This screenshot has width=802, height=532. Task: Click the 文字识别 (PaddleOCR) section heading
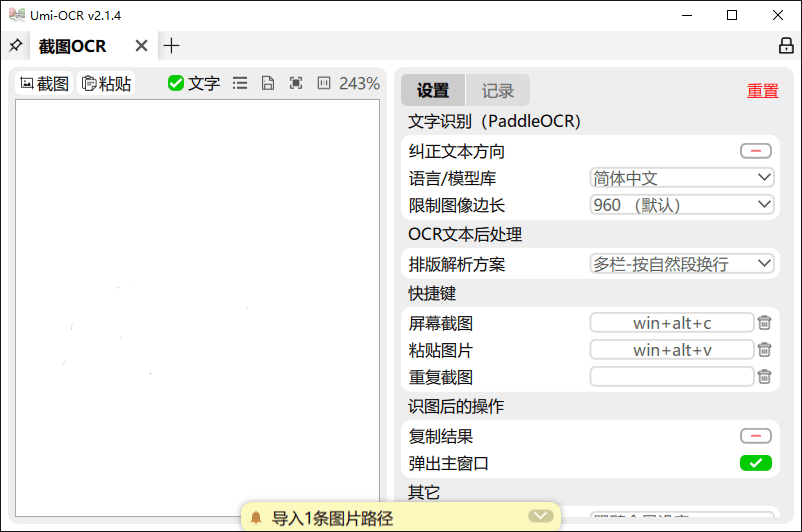[x=494, y=121]
